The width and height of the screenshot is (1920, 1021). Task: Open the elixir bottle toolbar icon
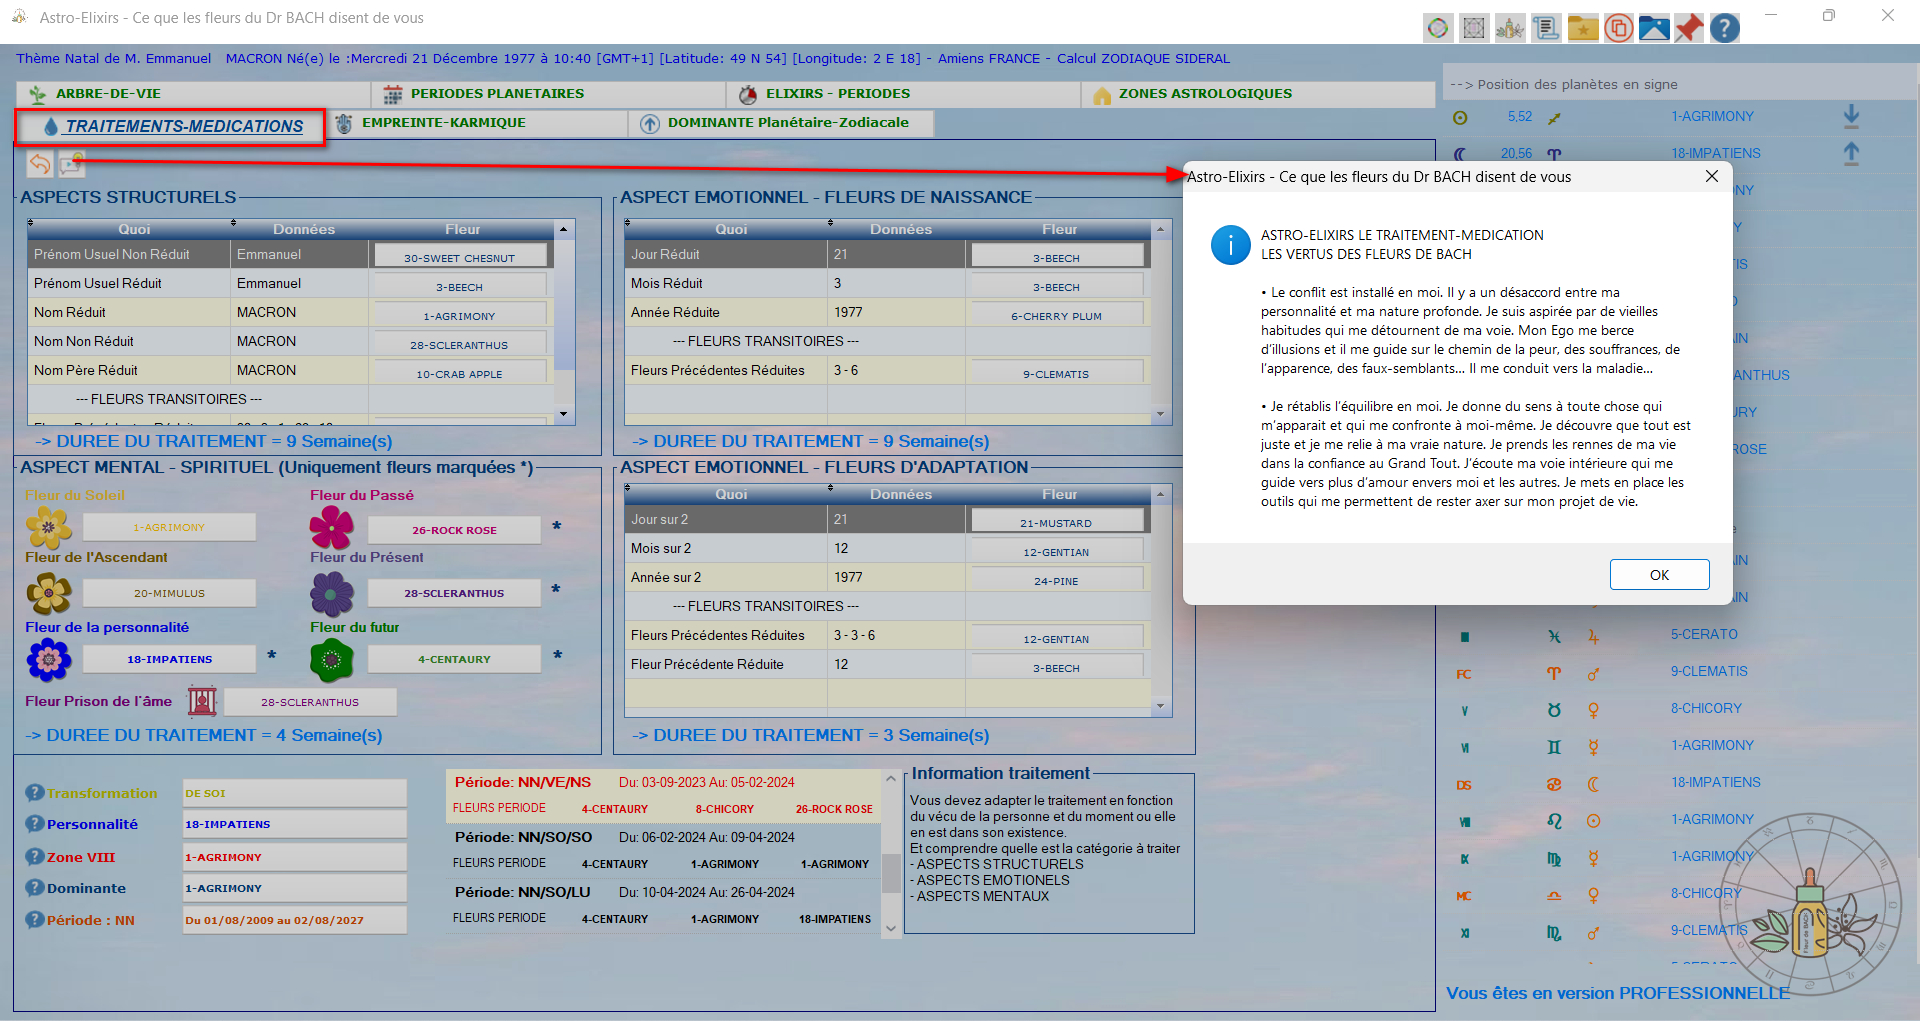pyautogui.click(x=1510, y=28)
